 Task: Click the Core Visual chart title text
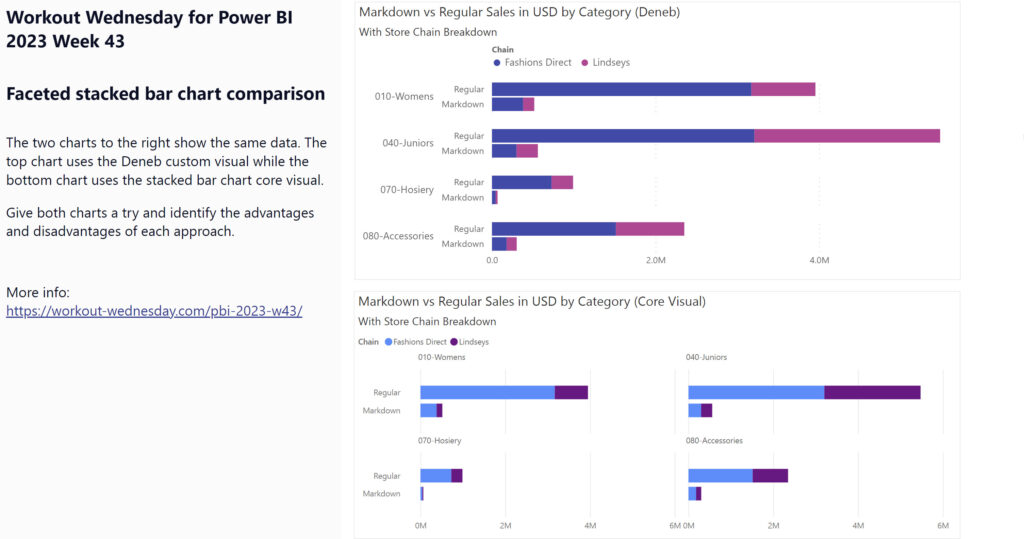[533, 301]
